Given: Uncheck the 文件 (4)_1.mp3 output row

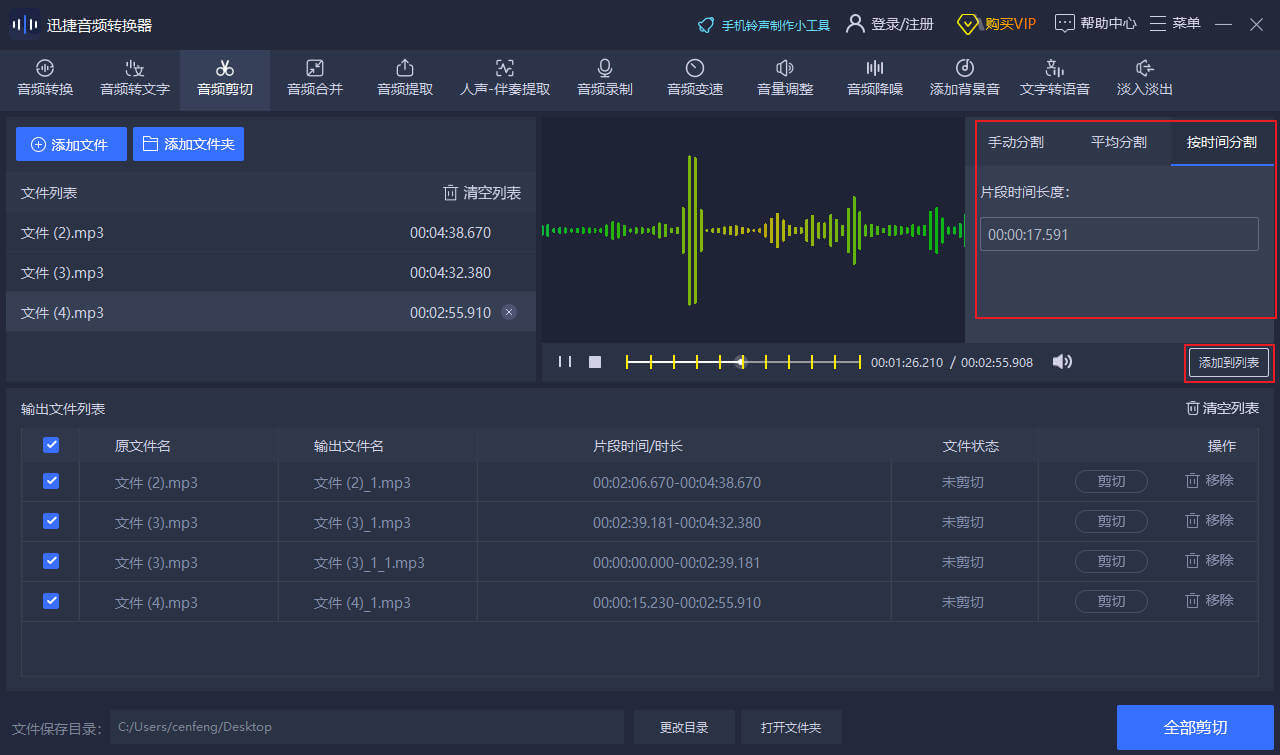Looking at the screenshot, I should tap(50, 601).
